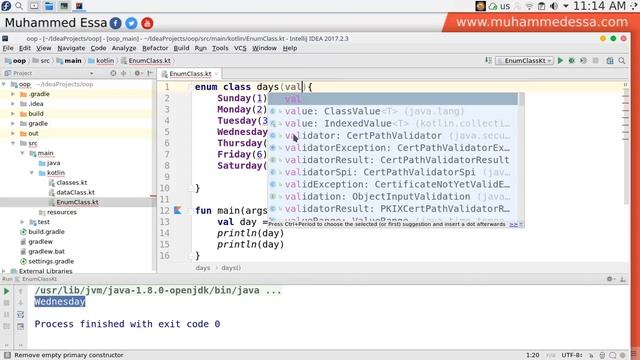640x360 pixels.
Task: Open system volume icon in top tray
Action: tap(554, 6)
